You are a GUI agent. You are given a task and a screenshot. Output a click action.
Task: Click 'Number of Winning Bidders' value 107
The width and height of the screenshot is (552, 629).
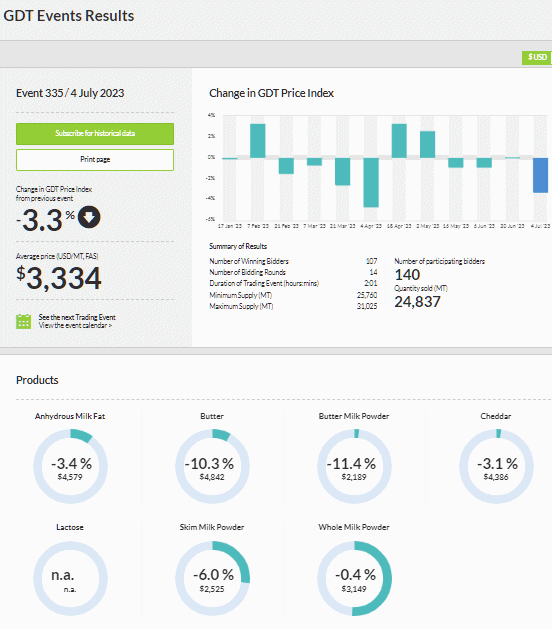click(371, 261)
